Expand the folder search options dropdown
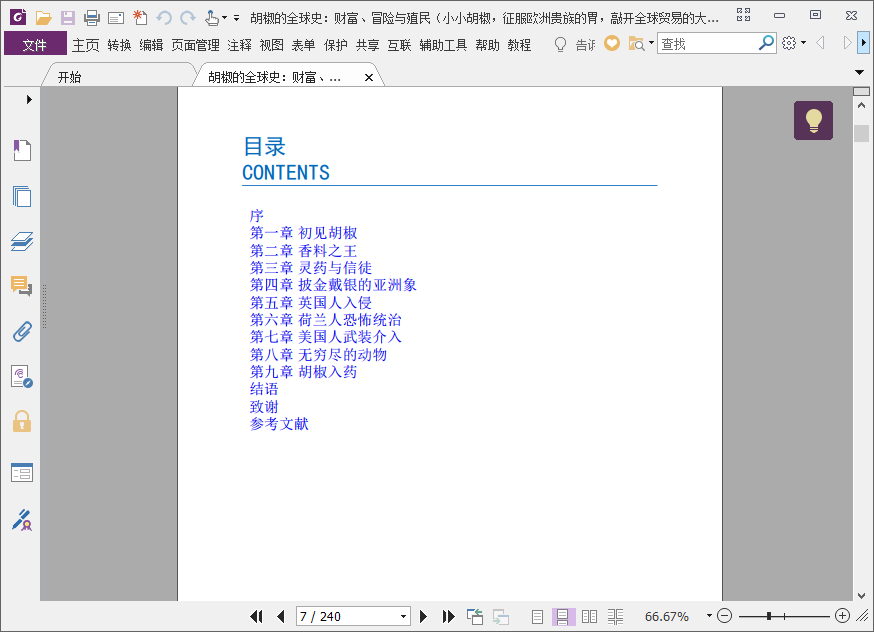 (x=651, y=43)
